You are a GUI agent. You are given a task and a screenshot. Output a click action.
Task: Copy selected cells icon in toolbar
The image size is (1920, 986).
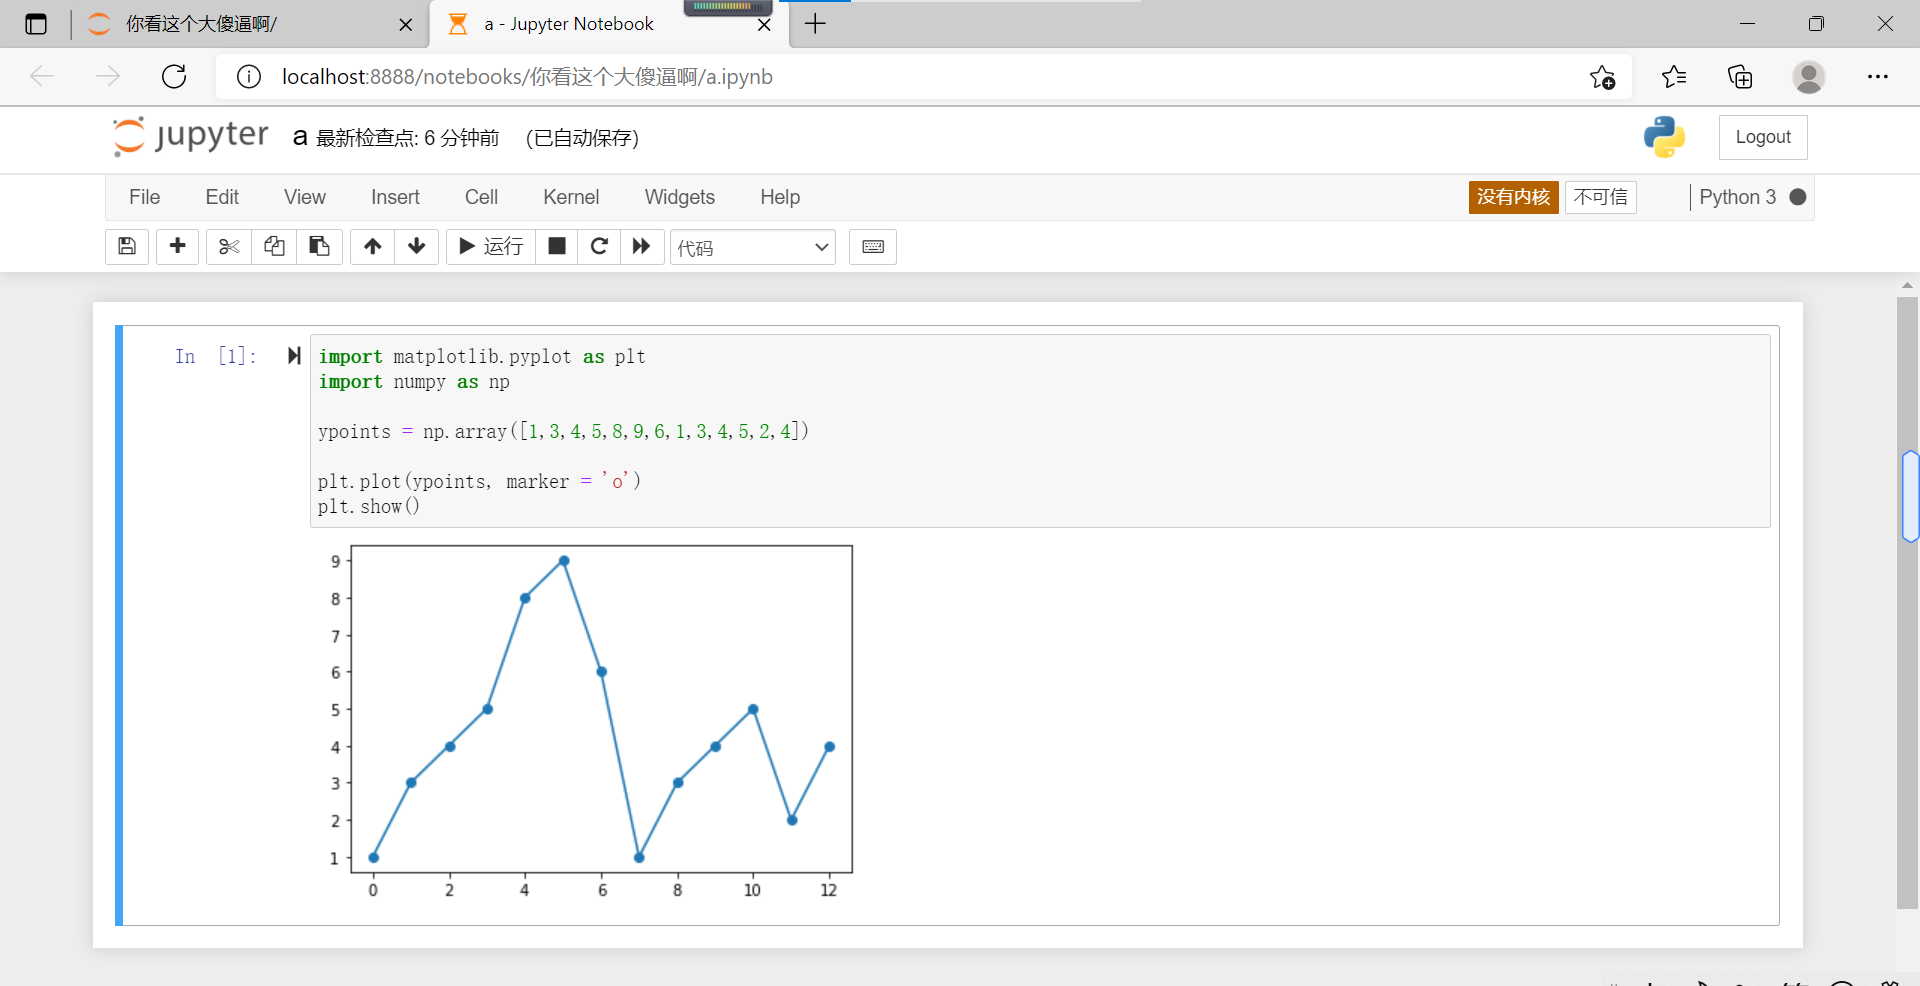pos(274,246)
